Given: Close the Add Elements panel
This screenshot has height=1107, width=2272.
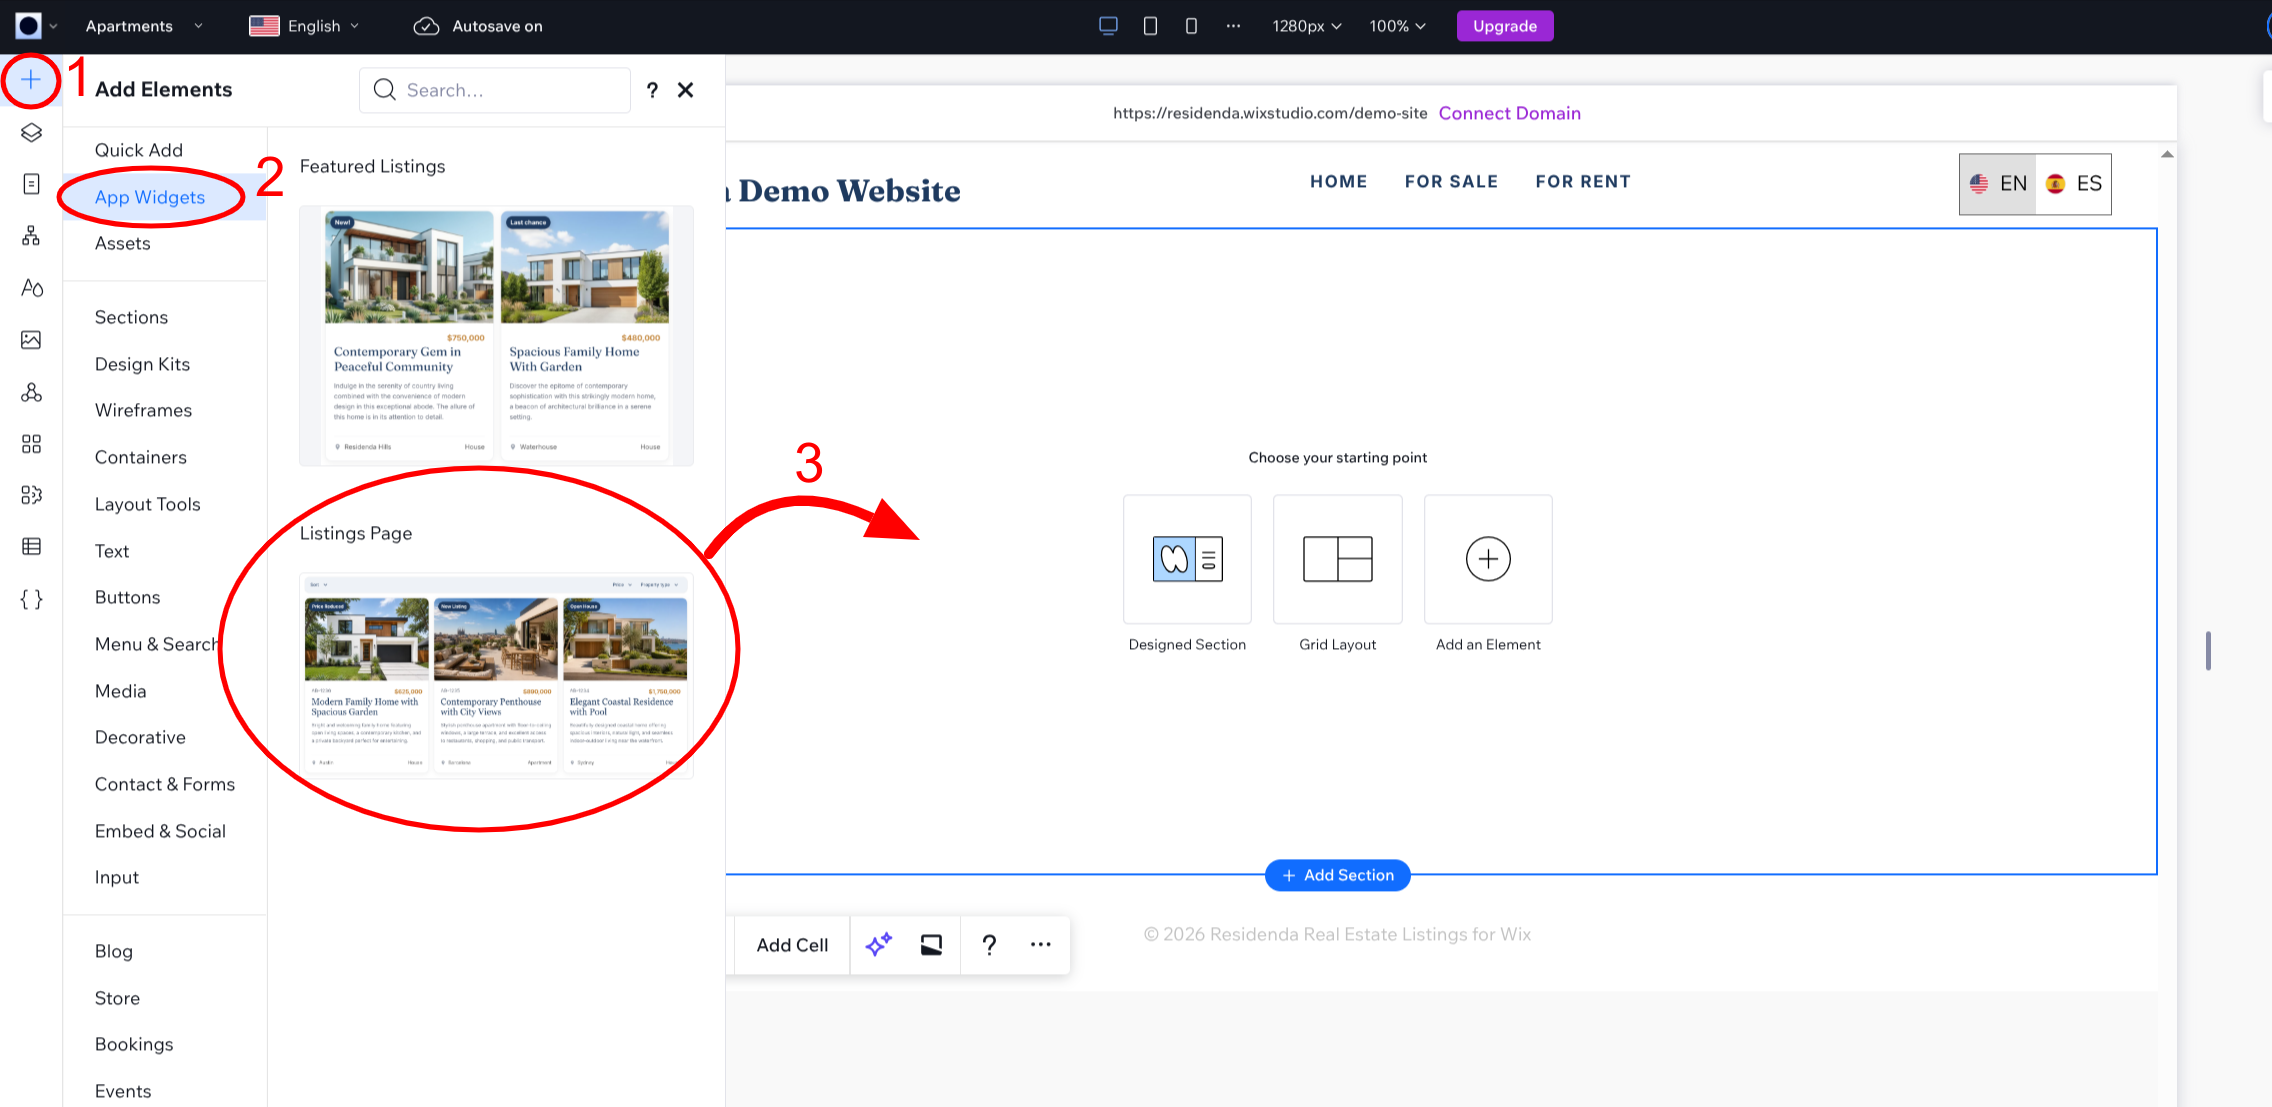Looking at the screenshot, I should [686, 90].
